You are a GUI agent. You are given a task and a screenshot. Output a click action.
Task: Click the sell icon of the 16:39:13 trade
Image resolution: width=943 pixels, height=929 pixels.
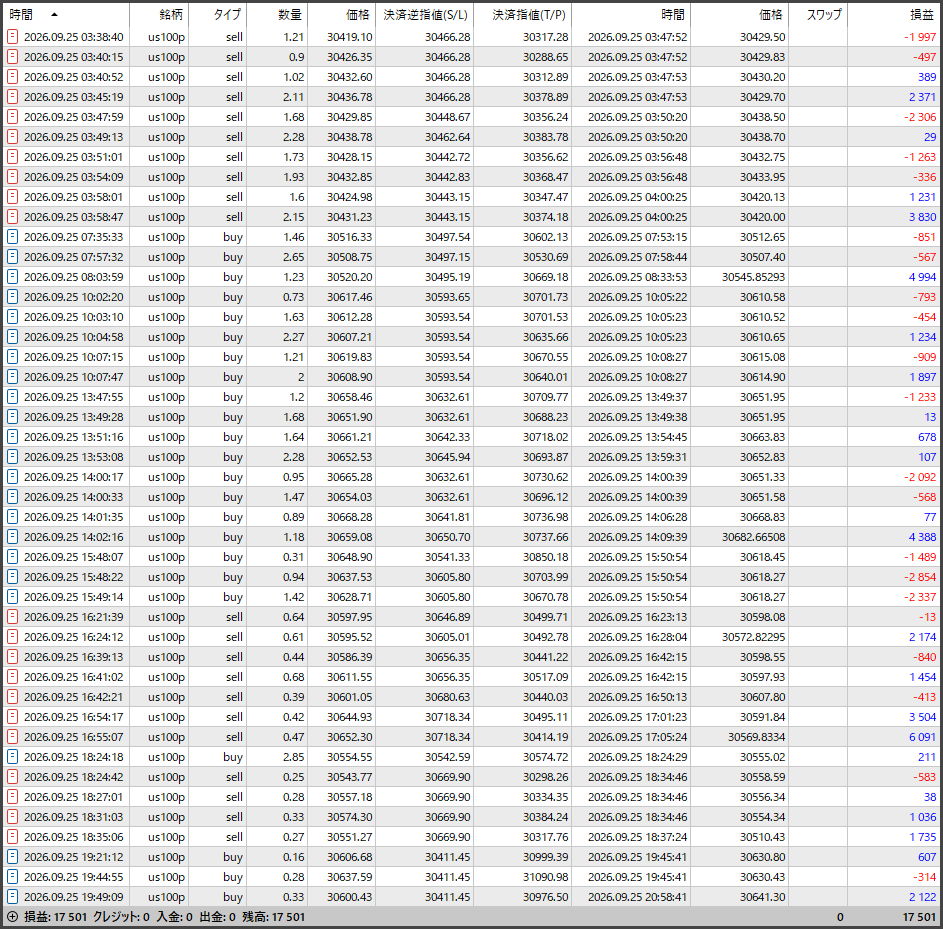pyautogui.click(x=12, y=657)
